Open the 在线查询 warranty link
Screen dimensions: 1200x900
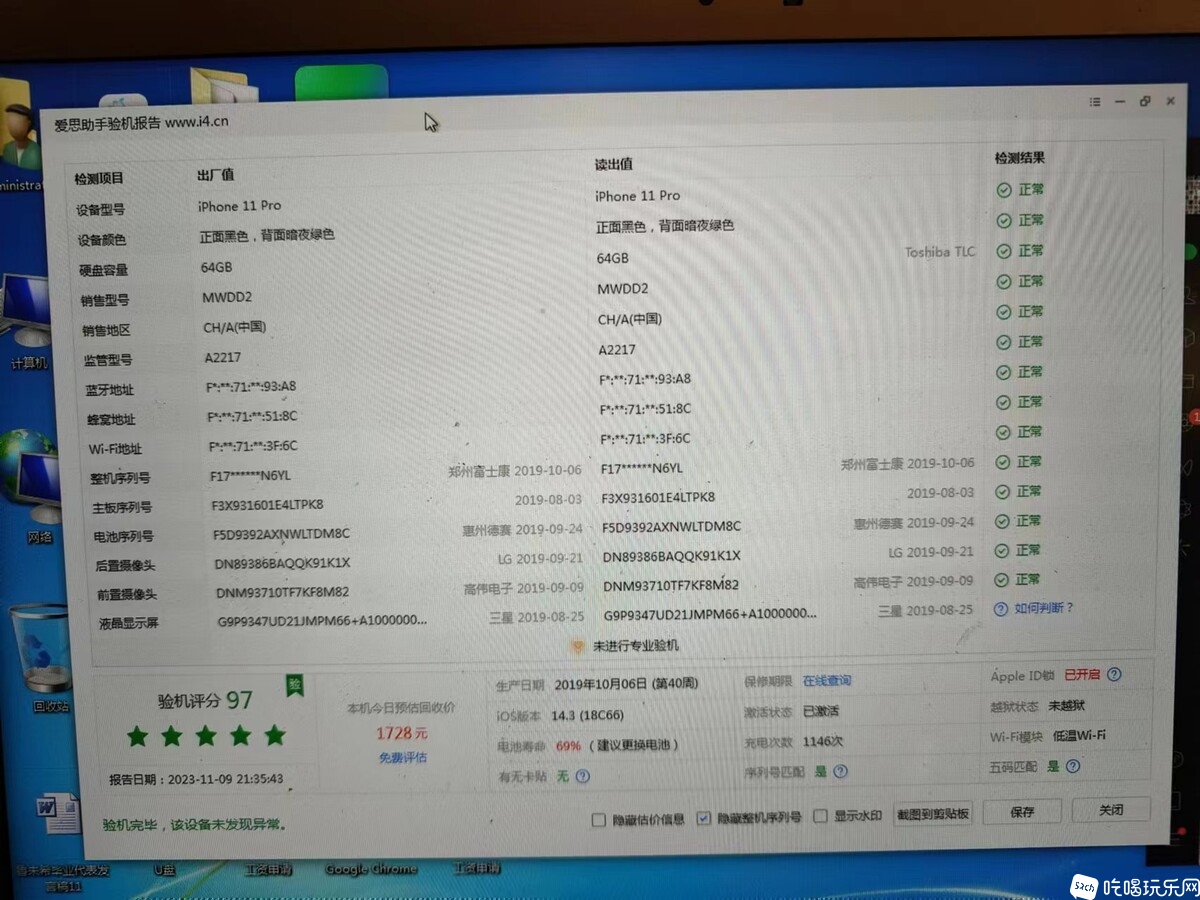827,681
